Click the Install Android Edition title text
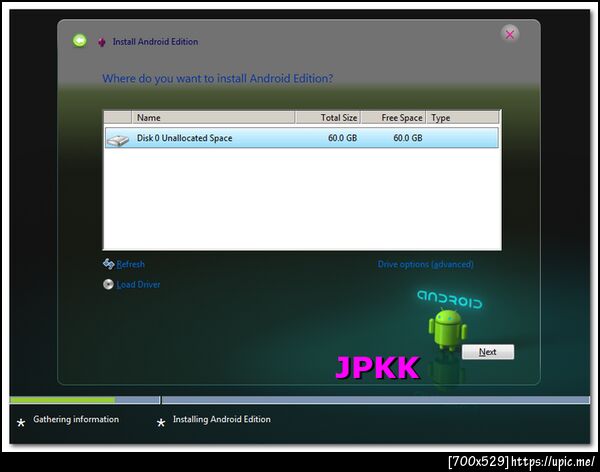 click(155, 42)
